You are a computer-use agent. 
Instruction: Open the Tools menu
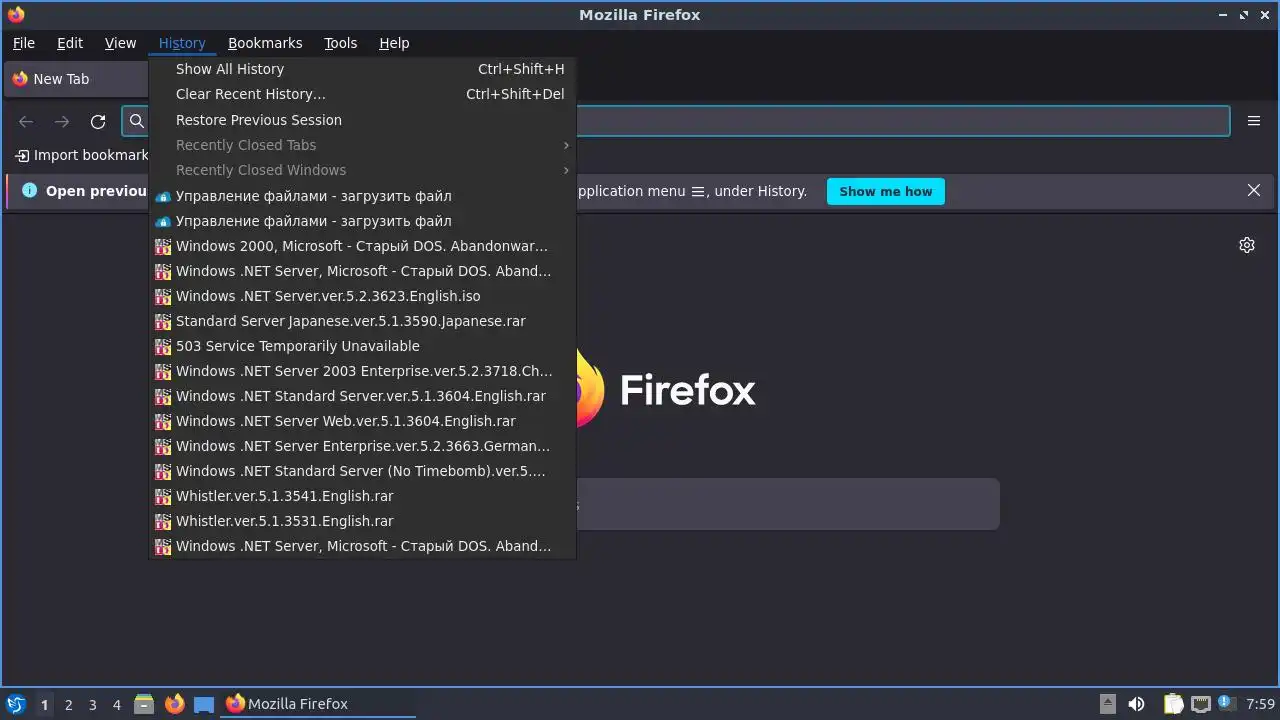point(340,43)
